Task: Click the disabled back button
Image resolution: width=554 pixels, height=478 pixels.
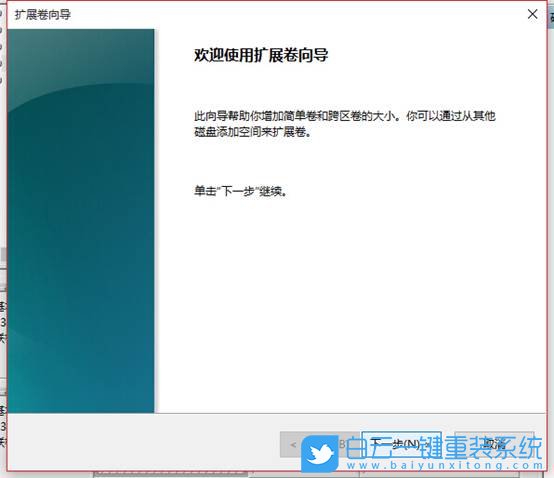Action: click(x=320, y=444)
